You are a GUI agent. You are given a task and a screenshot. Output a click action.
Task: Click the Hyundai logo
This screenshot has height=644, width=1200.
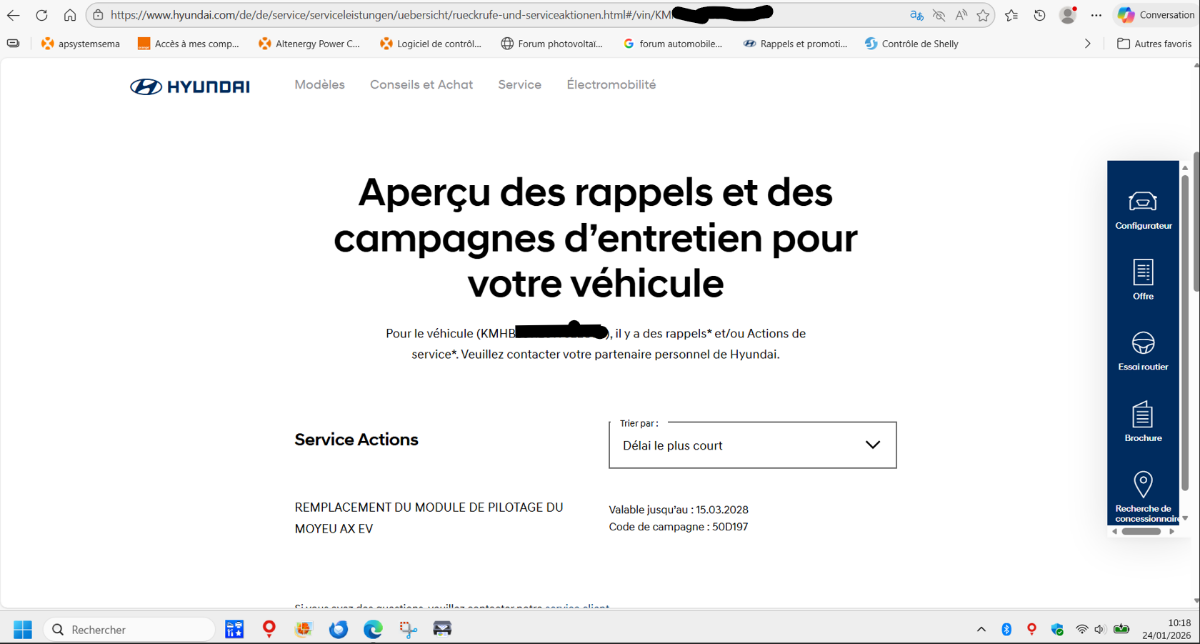[190, 86]
